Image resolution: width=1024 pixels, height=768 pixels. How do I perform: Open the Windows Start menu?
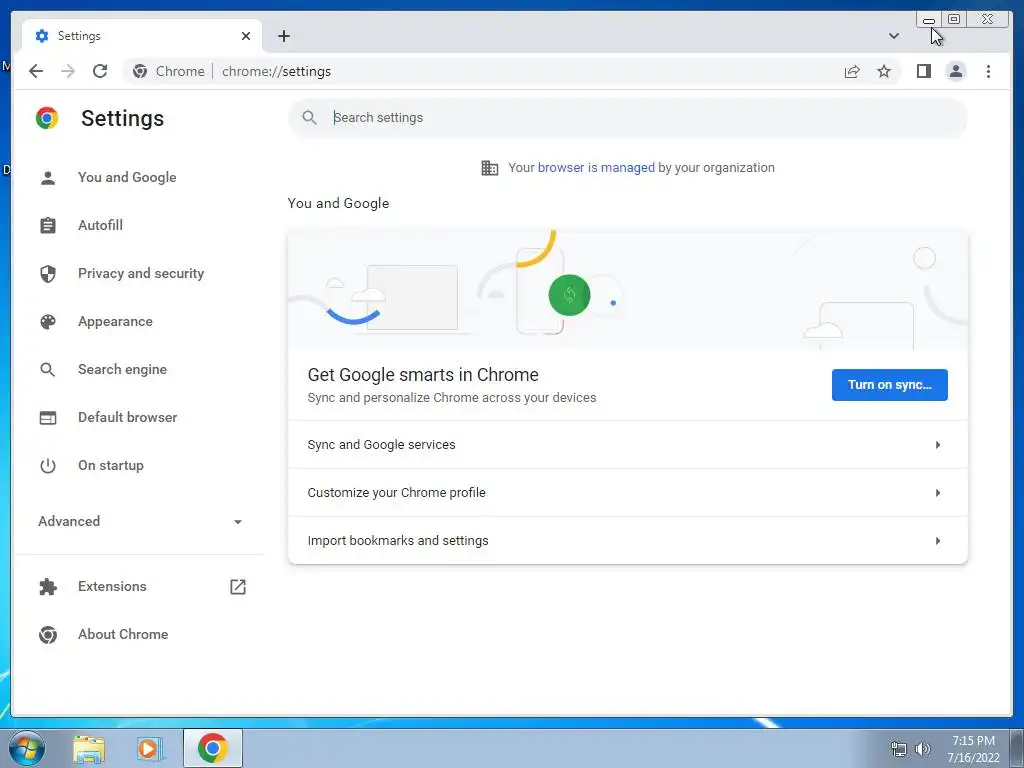[25, 749]
